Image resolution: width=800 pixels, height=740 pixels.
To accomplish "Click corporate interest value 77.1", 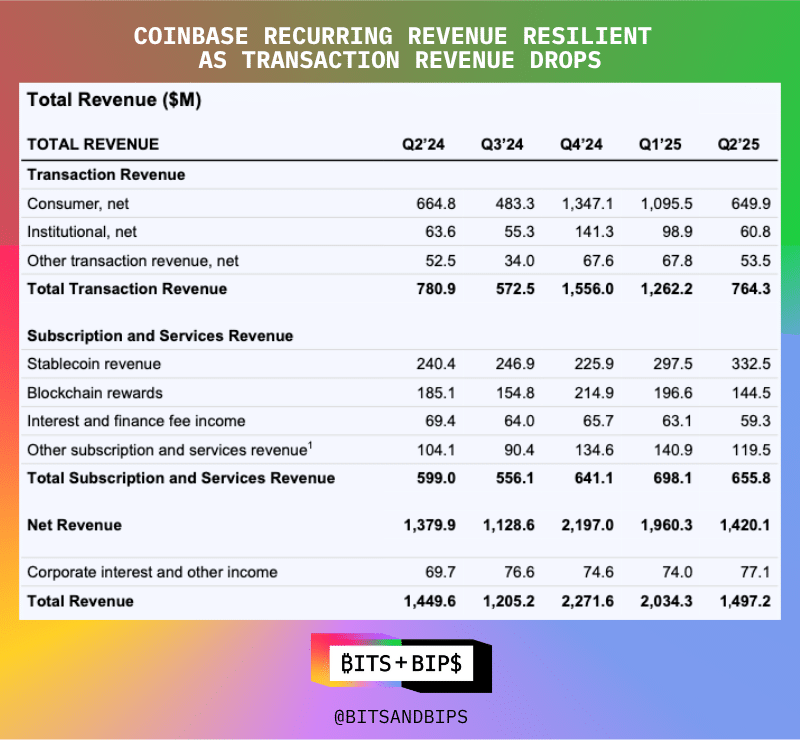I will pyautogui.click(x=755, y=572).
